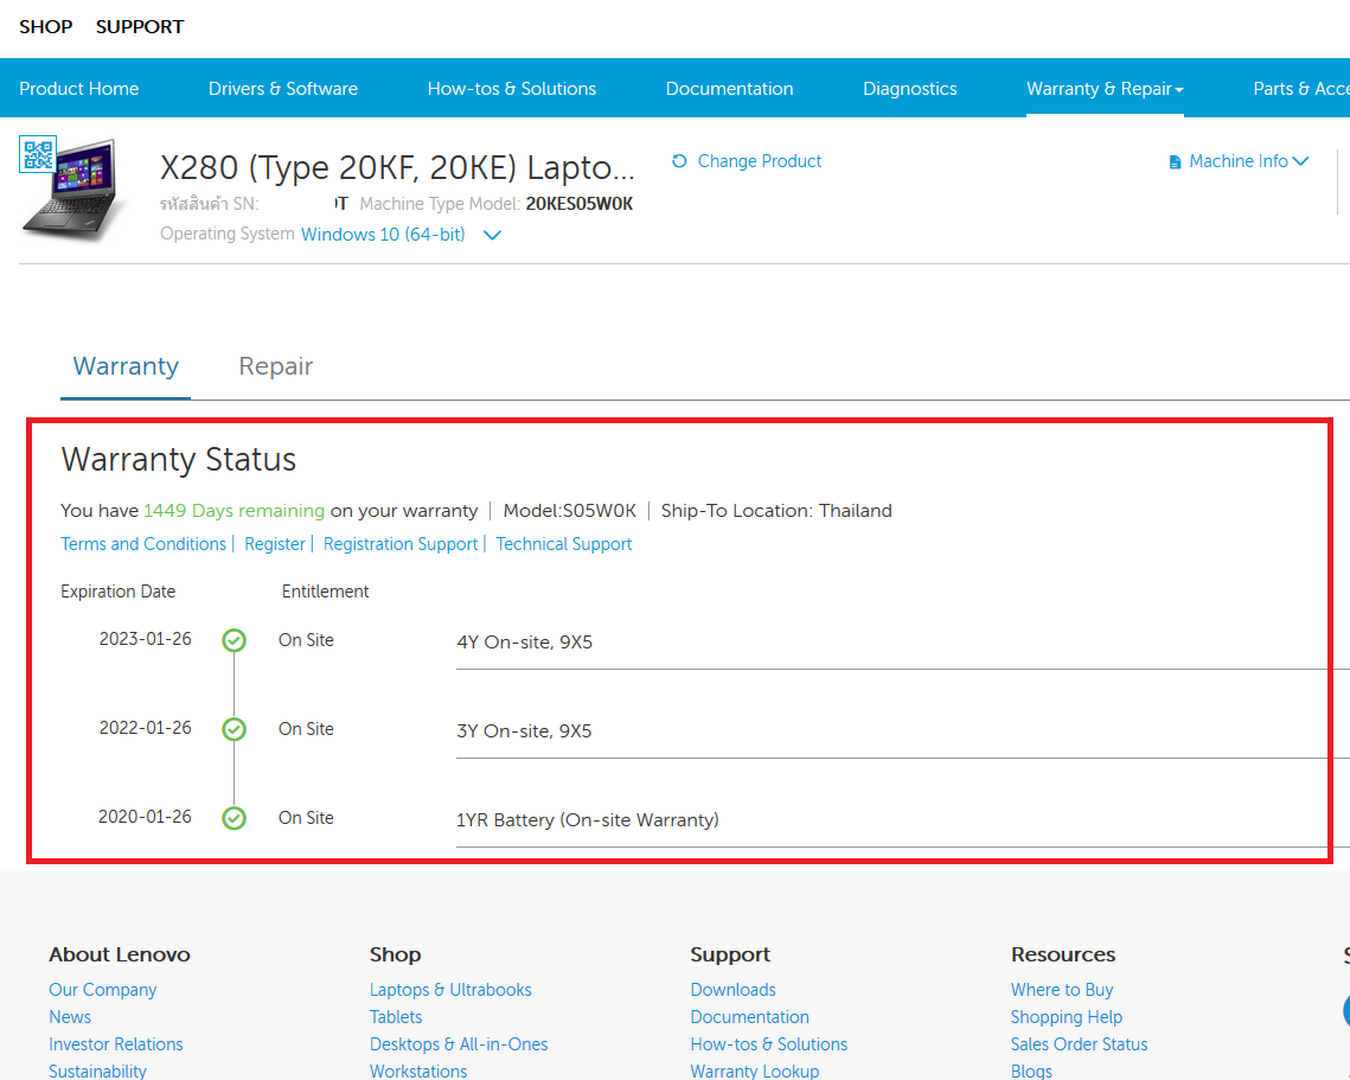Open Technical Support link
Image resolution: width=1350 pixels, height=1080 pixels.
(x=564, y=544)
